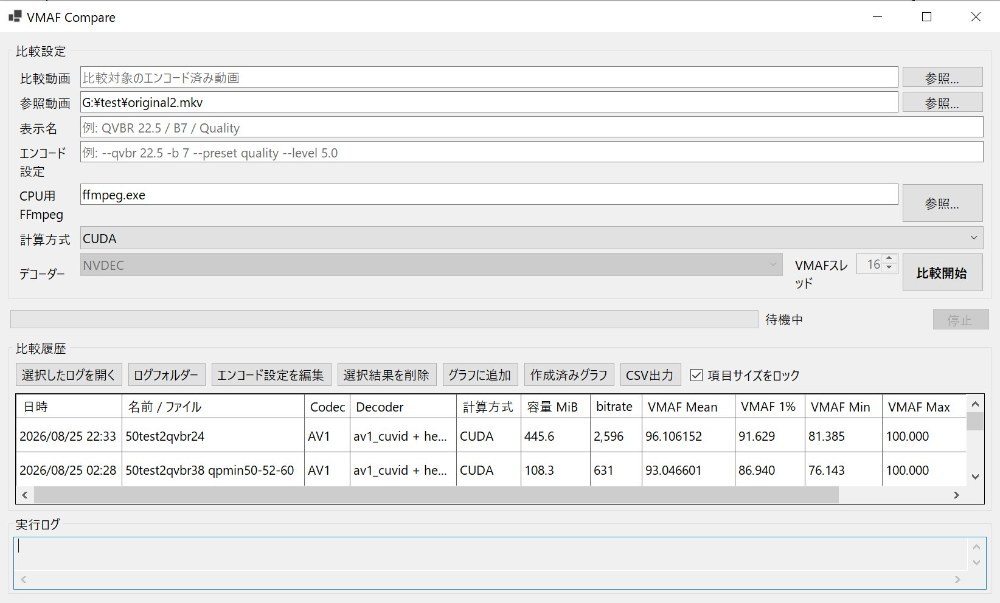Click the progress bar next to 待機中
This screenshot has height=603, width=1000.
[x=384, y=319]
